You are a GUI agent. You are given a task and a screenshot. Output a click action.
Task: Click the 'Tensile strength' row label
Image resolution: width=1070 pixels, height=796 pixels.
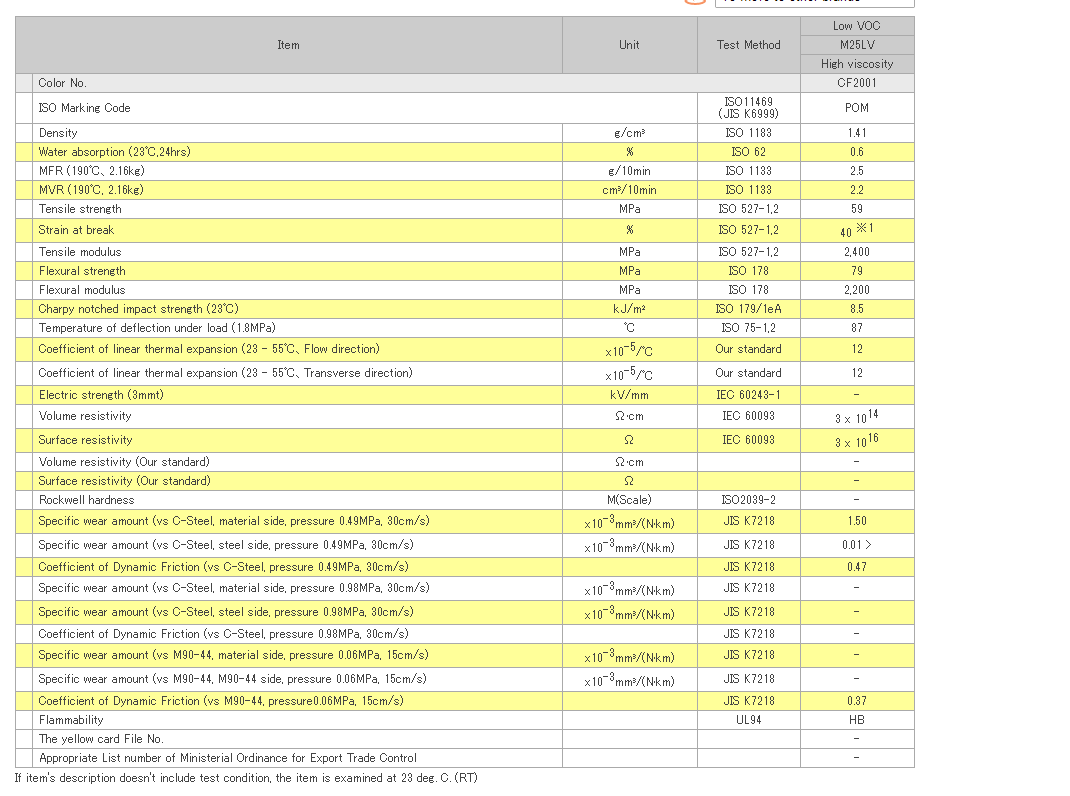80,210
